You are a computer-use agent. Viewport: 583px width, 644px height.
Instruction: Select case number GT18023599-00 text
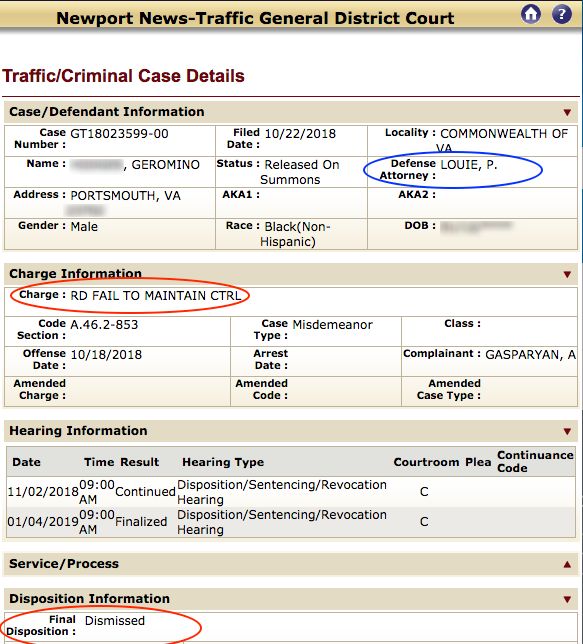point(120,134)
